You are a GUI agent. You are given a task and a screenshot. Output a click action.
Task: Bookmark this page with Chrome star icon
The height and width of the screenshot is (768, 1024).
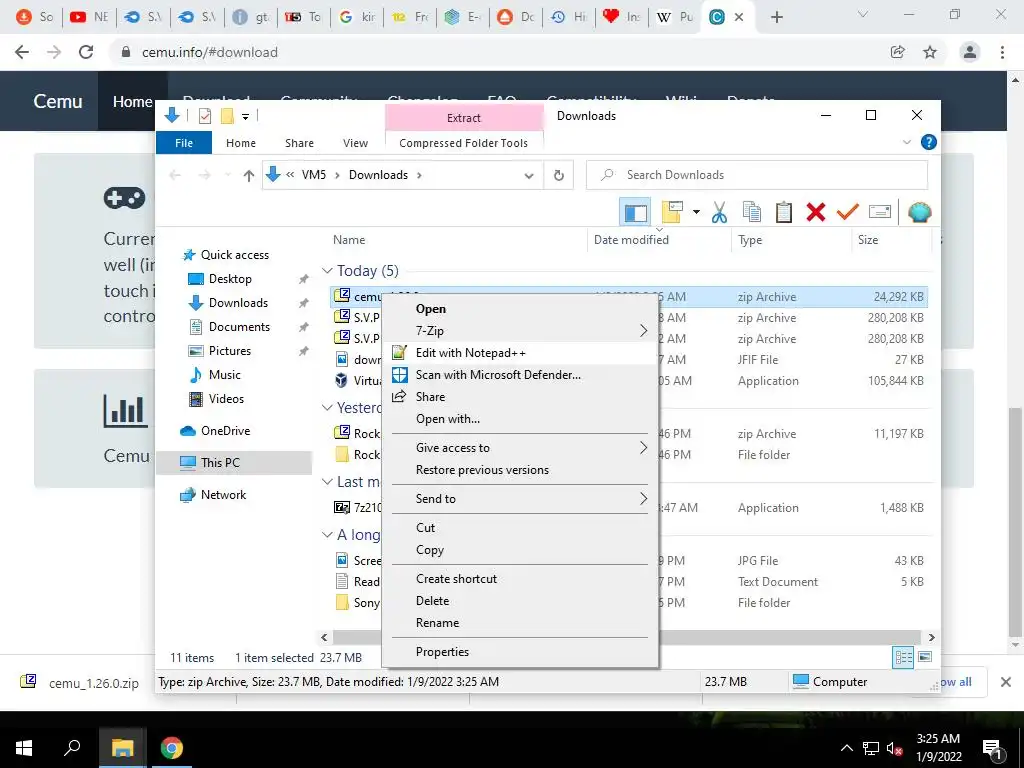(930, 52)
